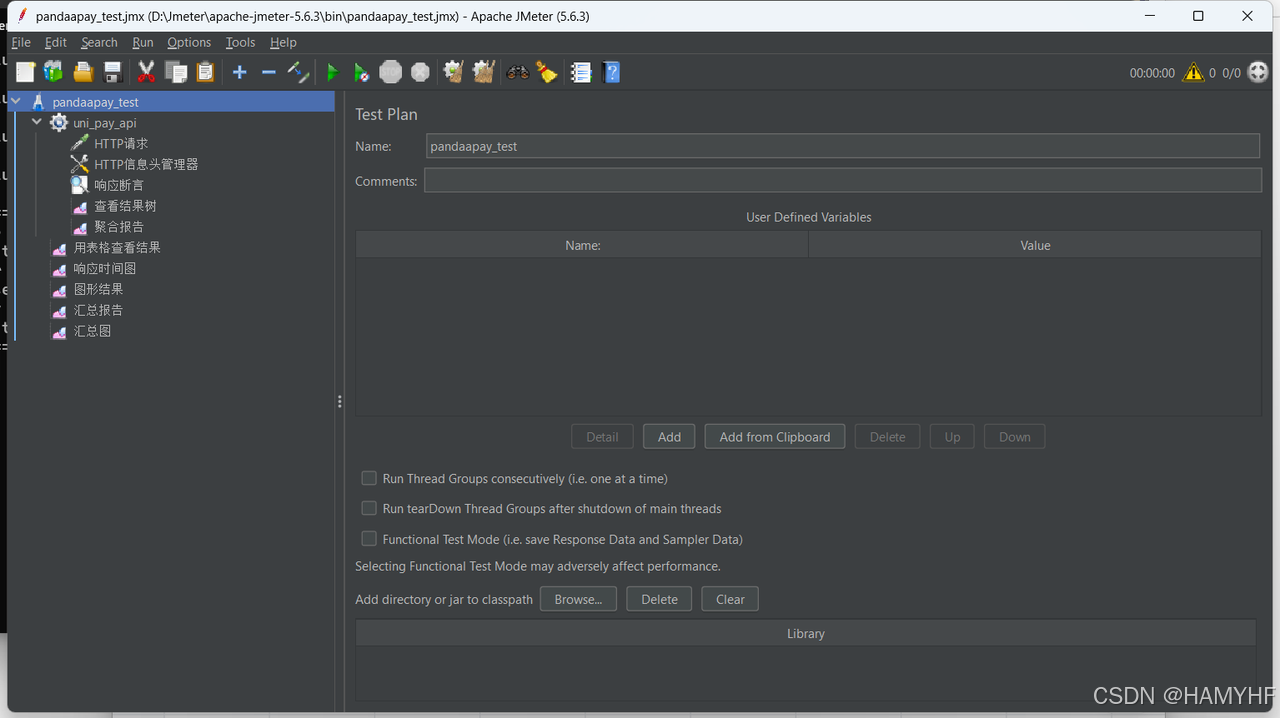
Task: Click the Reset Search broom icon
Action: pyautogui.click(x=546, y=72)
